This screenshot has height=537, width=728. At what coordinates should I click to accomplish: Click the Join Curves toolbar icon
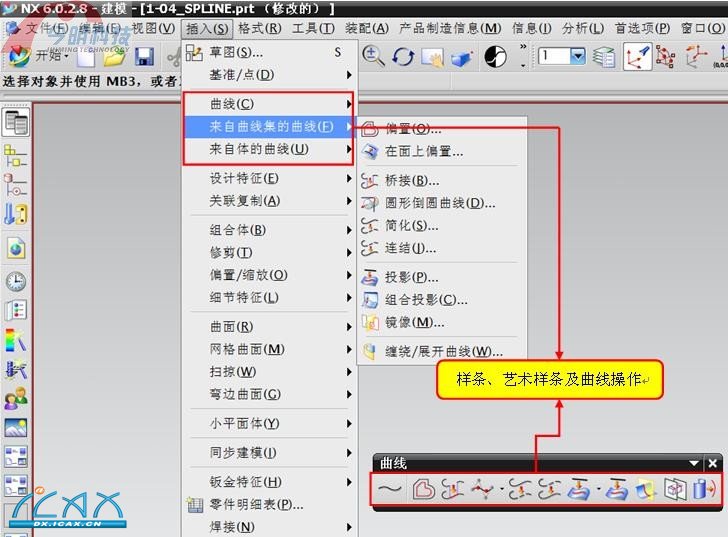(549, 489)
